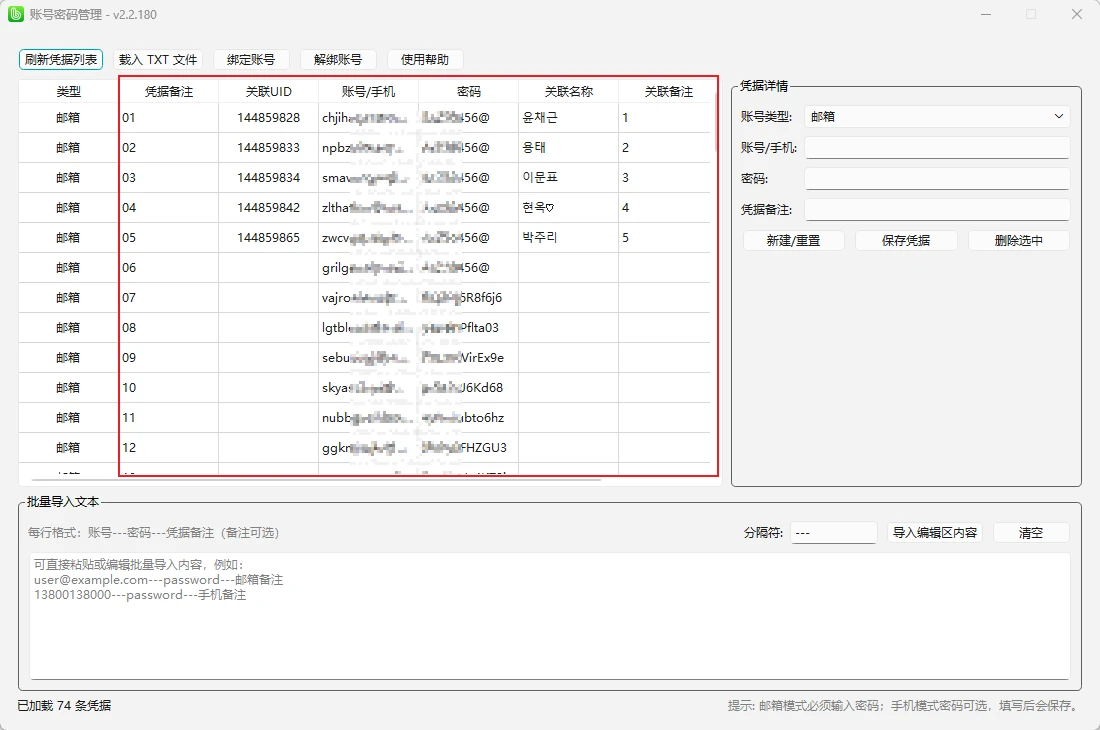
Task: Click the account cell starting with skya
Action: pos(368,388)
